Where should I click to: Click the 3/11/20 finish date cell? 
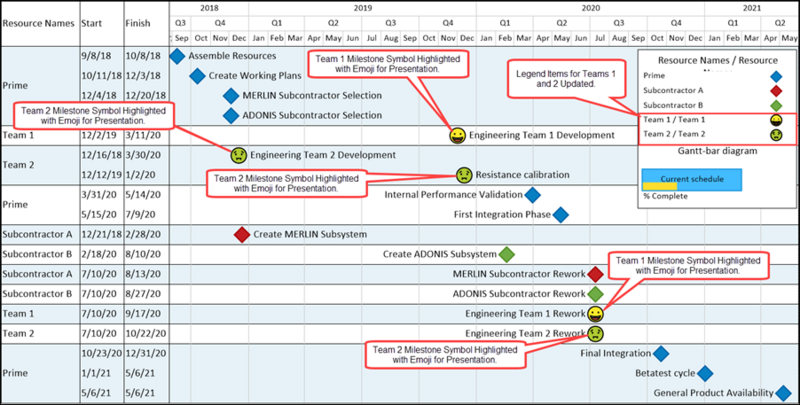pyautogui.click(x=143, y=136)
